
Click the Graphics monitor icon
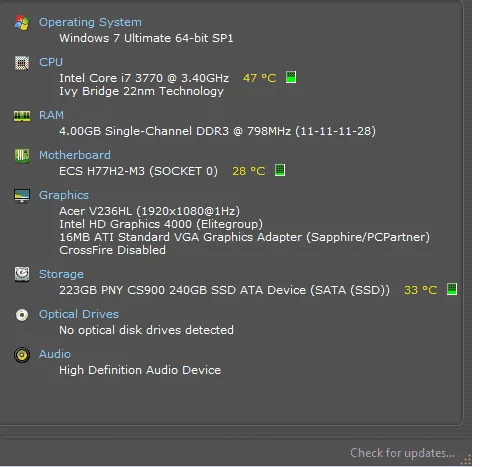(22, 196)
